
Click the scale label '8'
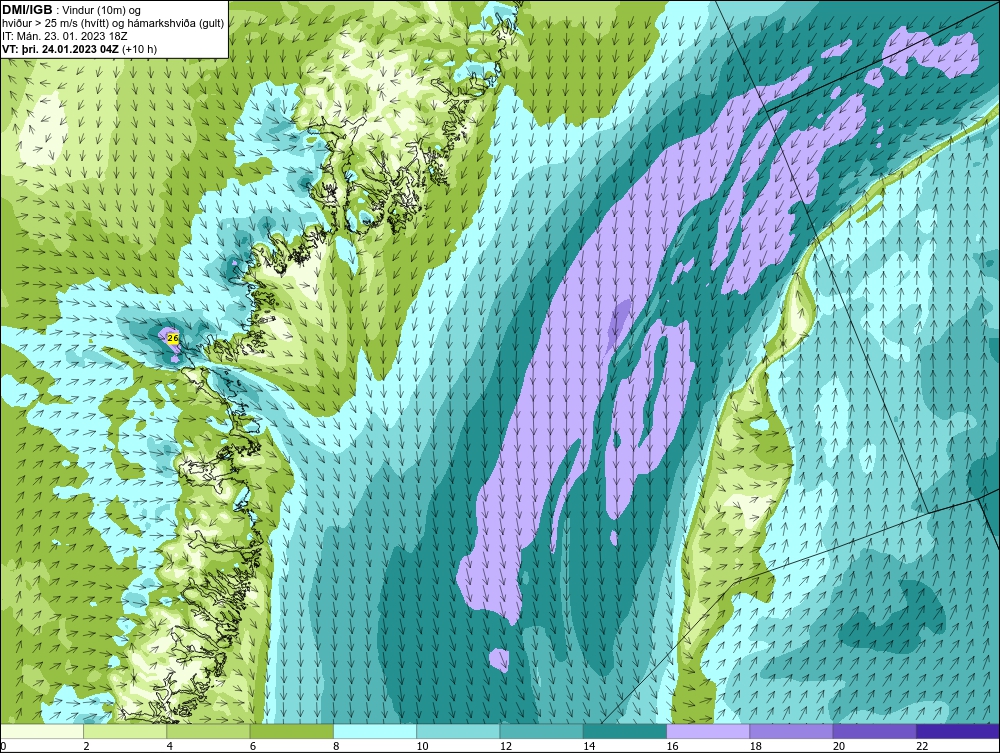coord(336,746)
